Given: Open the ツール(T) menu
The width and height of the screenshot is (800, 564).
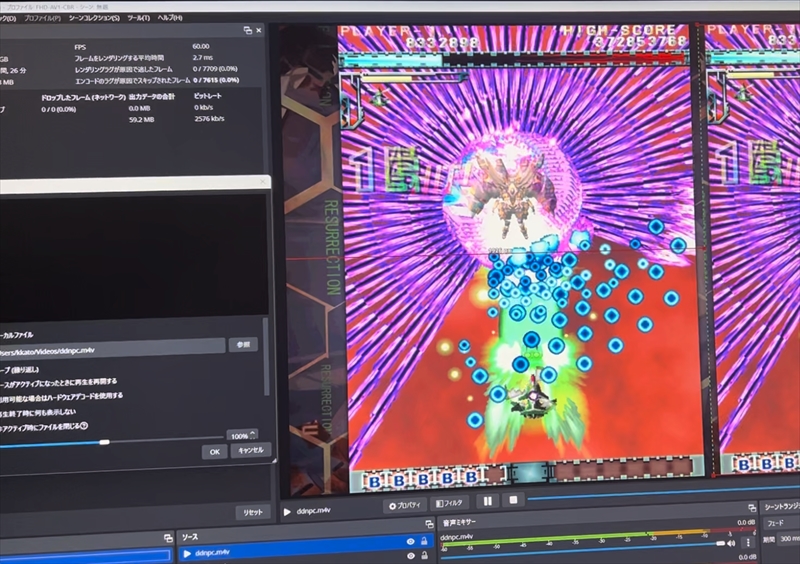Looking at the screenshot, I should (x=138, y=18).
